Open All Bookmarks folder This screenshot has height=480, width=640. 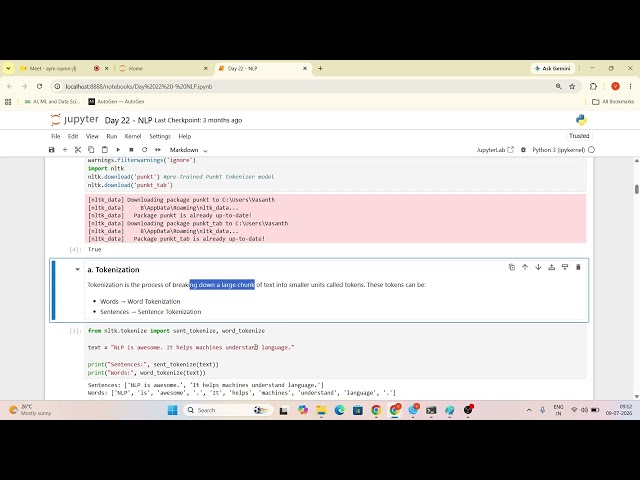point(613,102)
